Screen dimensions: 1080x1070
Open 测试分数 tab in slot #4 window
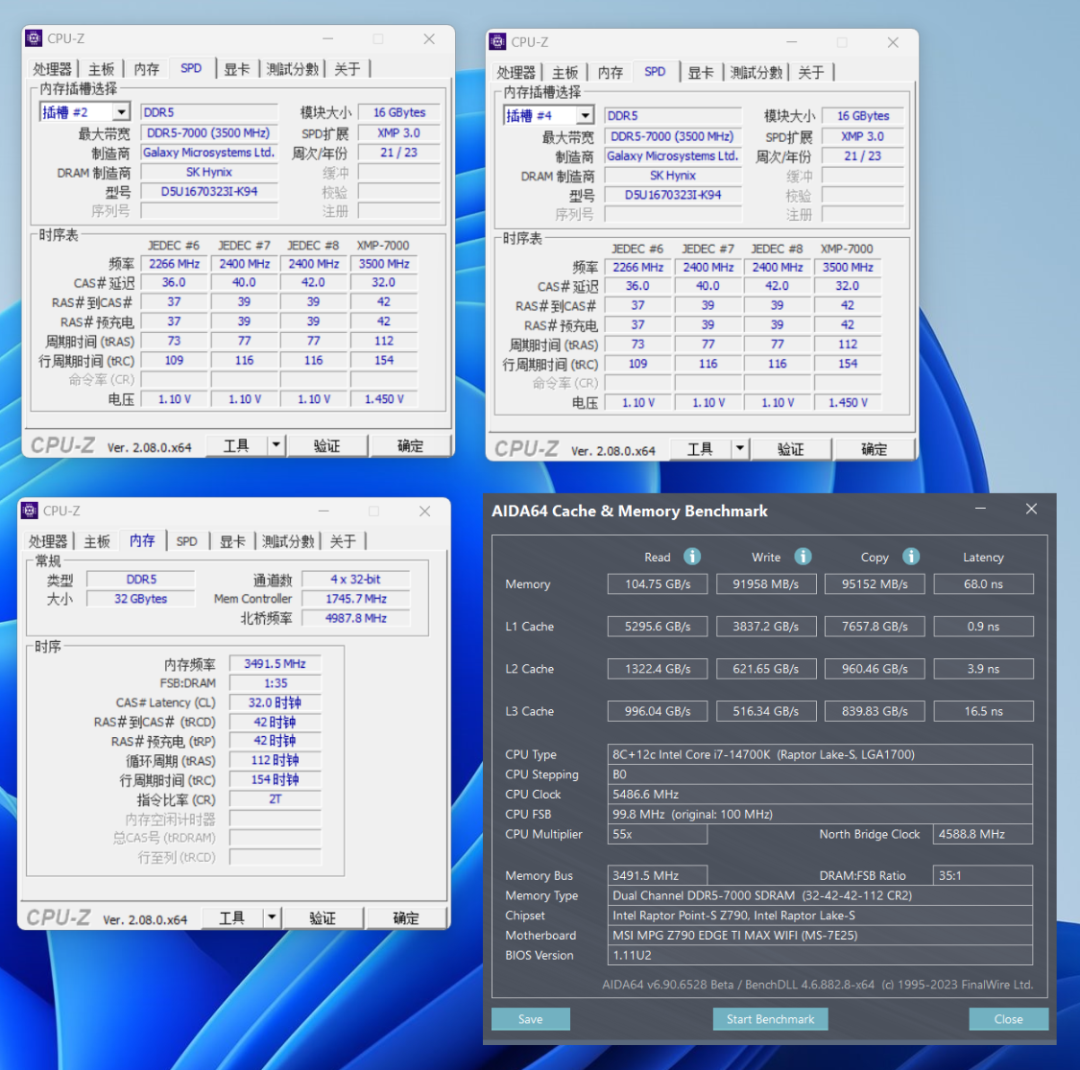pyautogui.click(x=756, y=72)
